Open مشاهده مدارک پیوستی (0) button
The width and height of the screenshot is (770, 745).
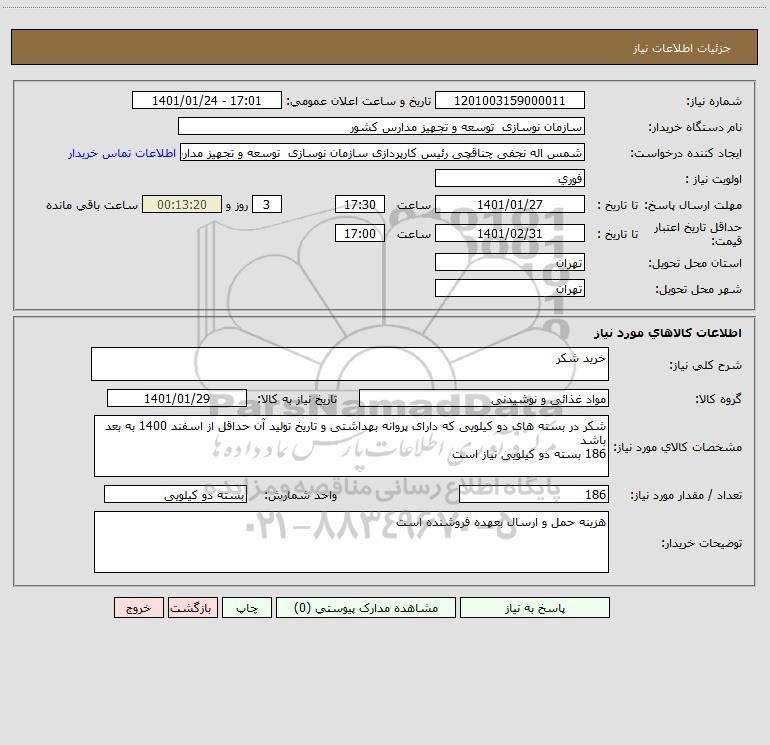pyautogui.click(x=365, y=607)
